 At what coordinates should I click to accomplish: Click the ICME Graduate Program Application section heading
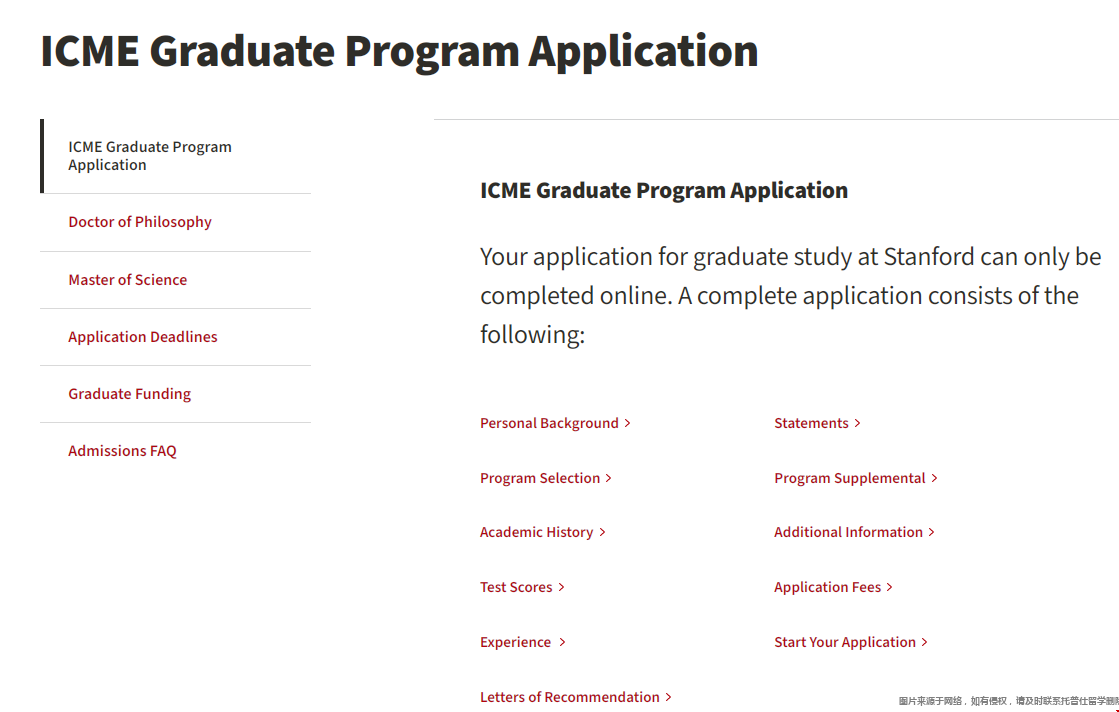tap(664, 190)
